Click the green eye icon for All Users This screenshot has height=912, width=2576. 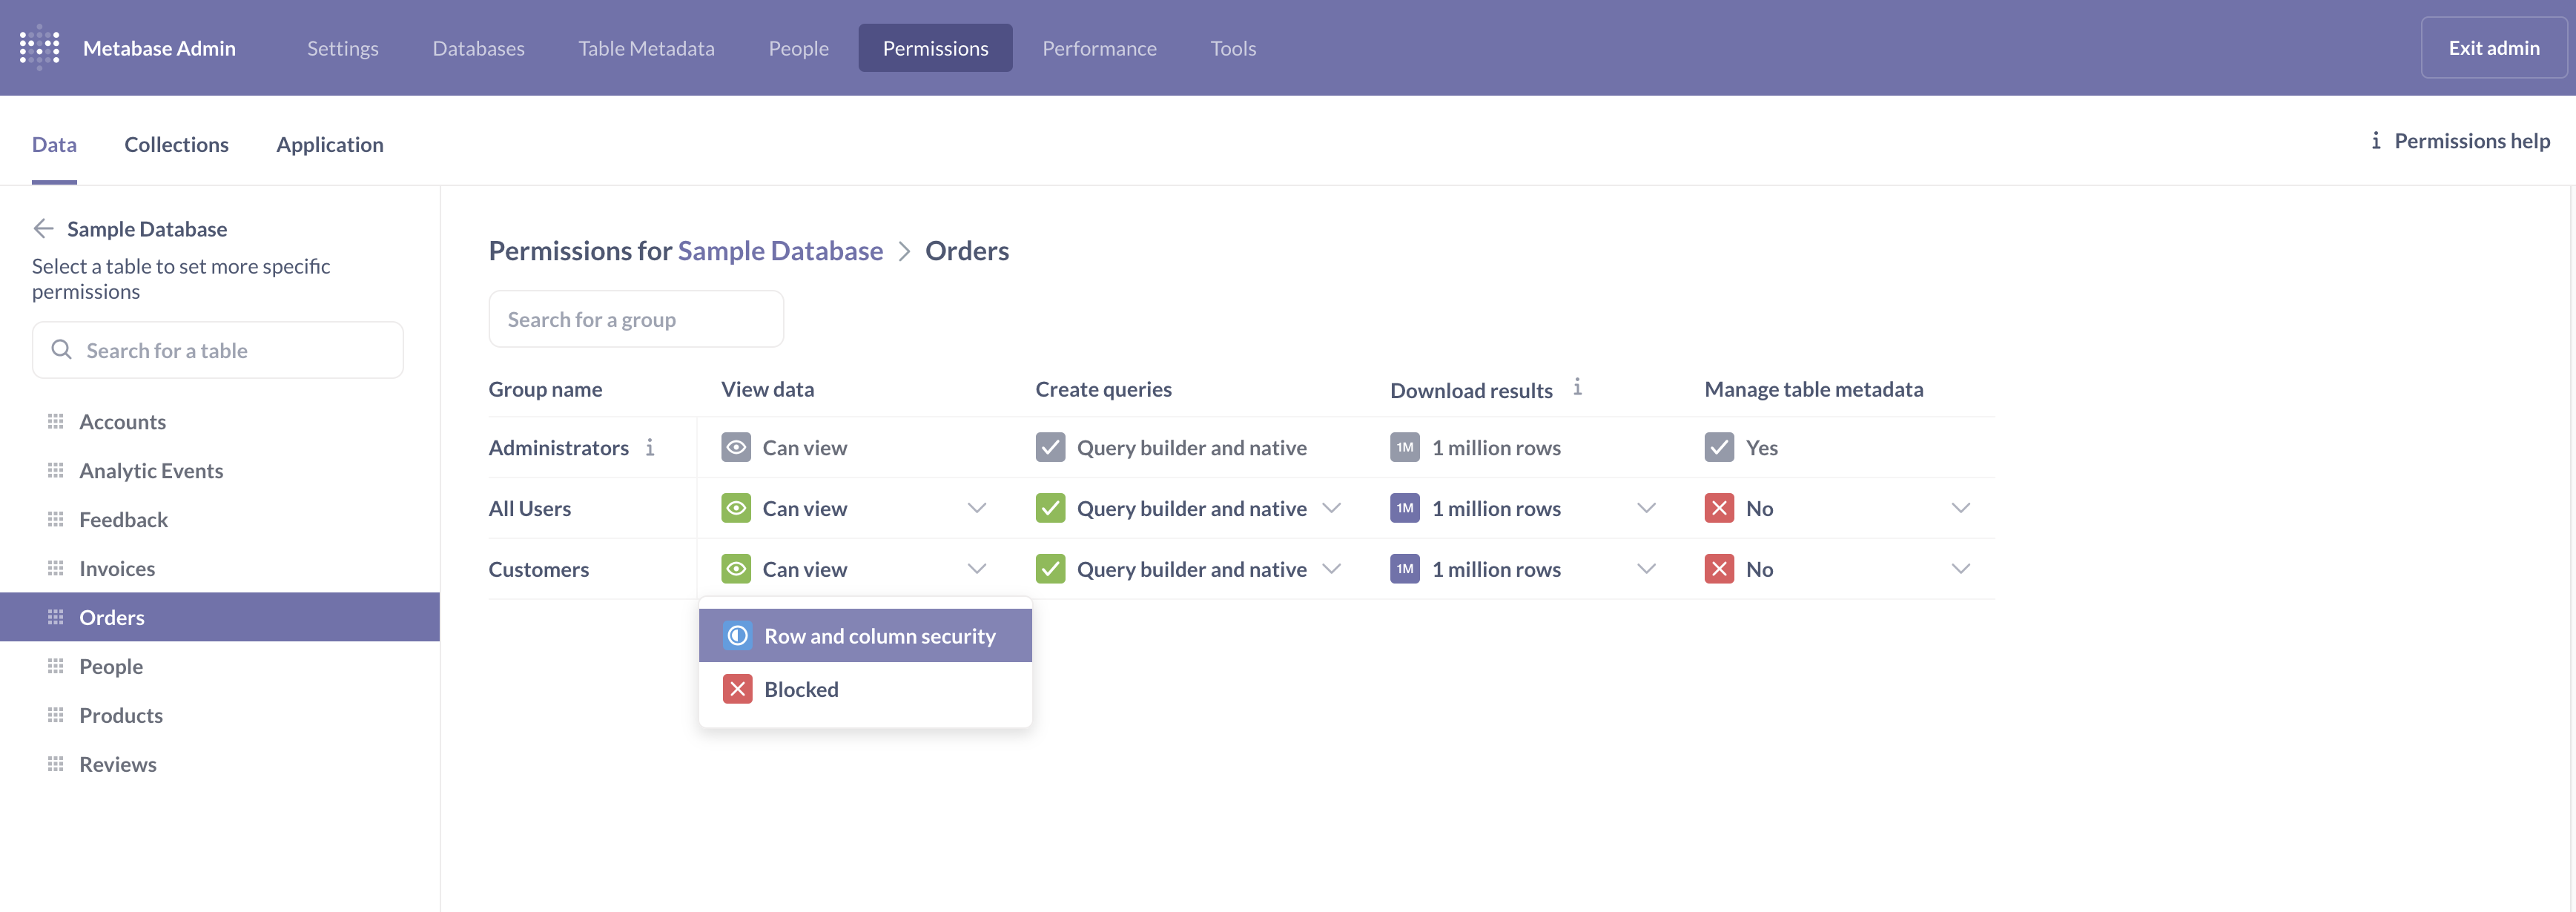click(x=736, y=508)
